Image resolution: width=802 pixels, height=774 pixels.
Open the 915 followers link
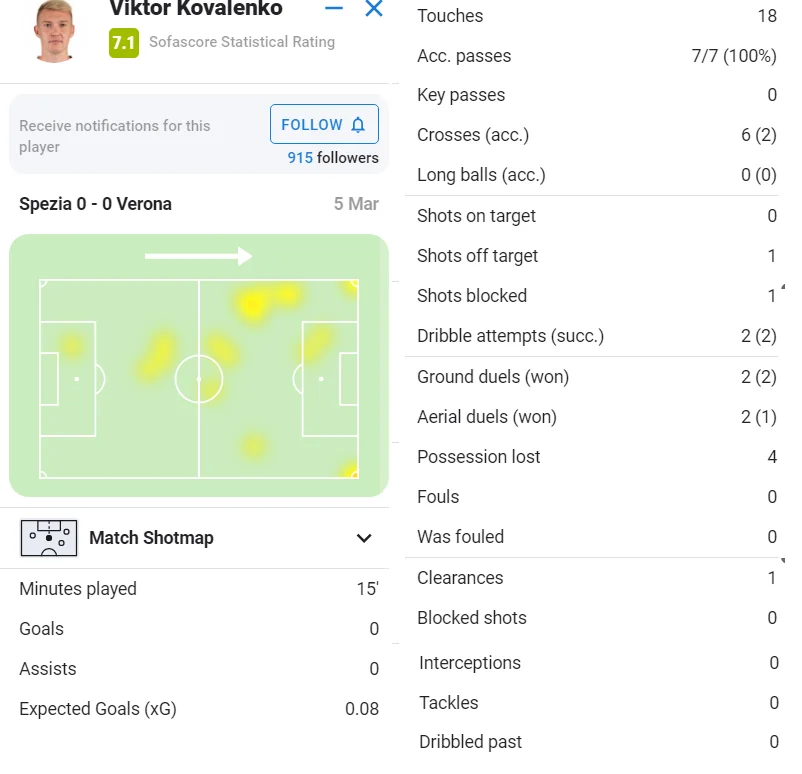point(333,158)
